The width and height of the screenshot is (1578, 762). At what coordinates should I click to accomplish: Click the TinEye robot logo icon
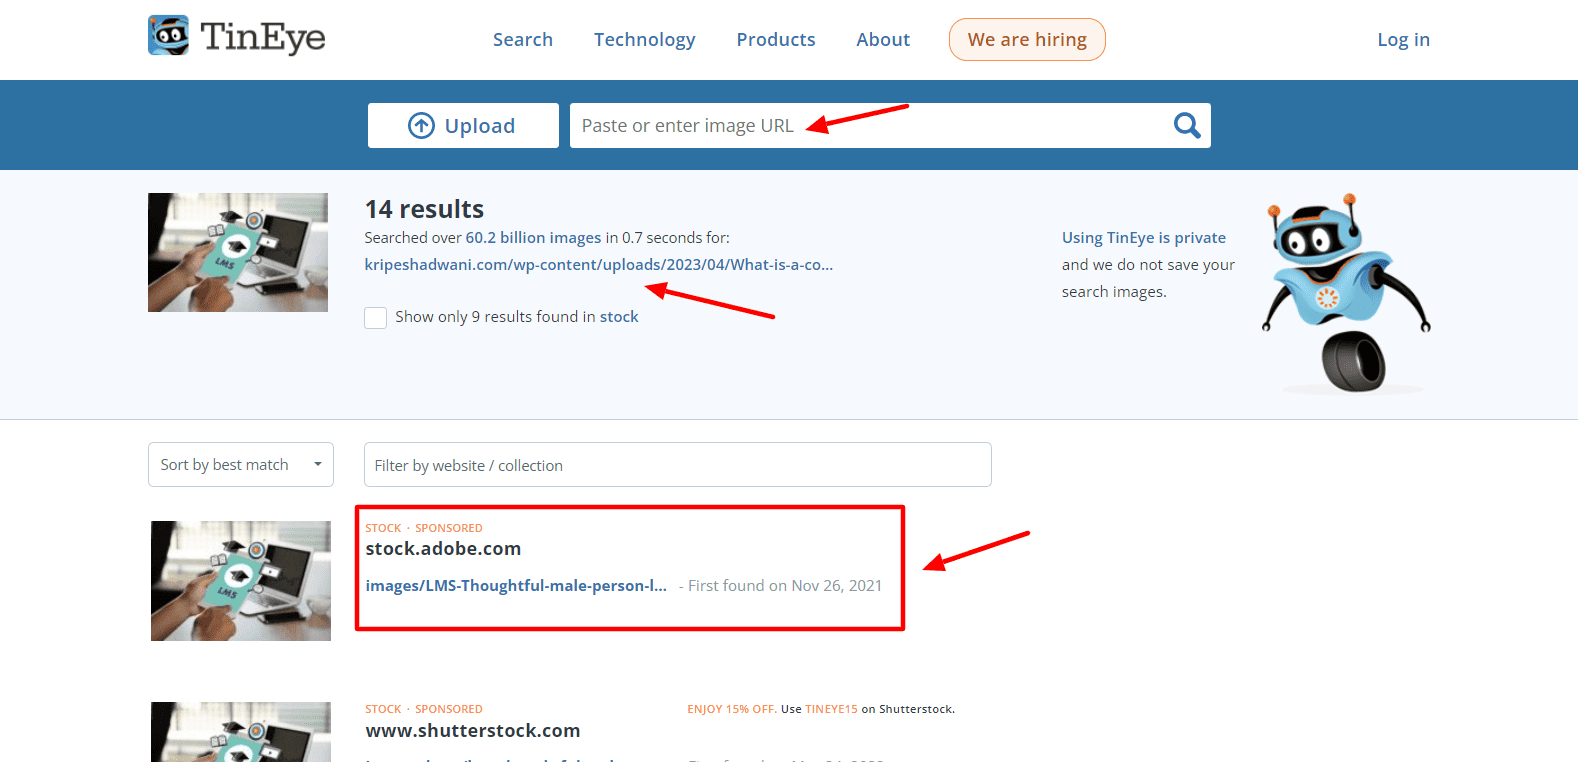pyautogui.click(x=168, y=36)
